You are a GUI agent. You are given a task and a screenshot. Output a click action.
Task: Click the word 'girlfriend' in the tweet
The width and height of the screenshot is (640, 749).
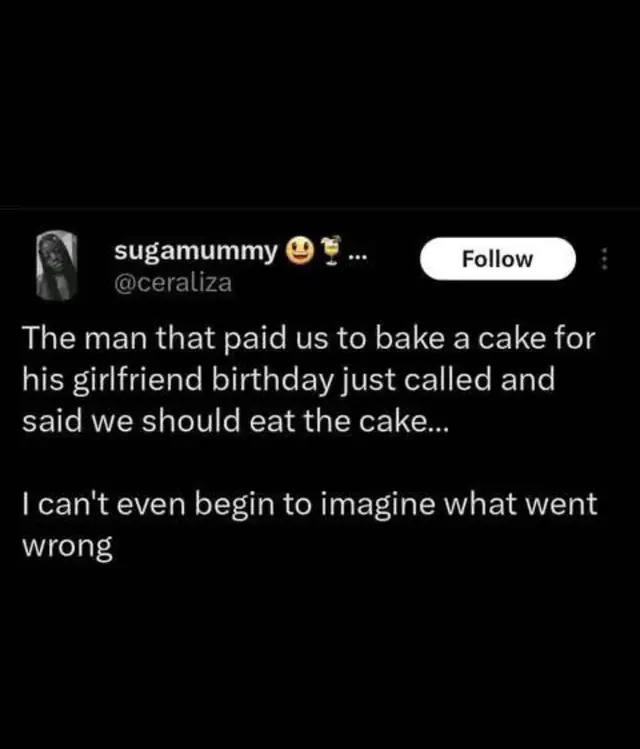tap(138, 380)
